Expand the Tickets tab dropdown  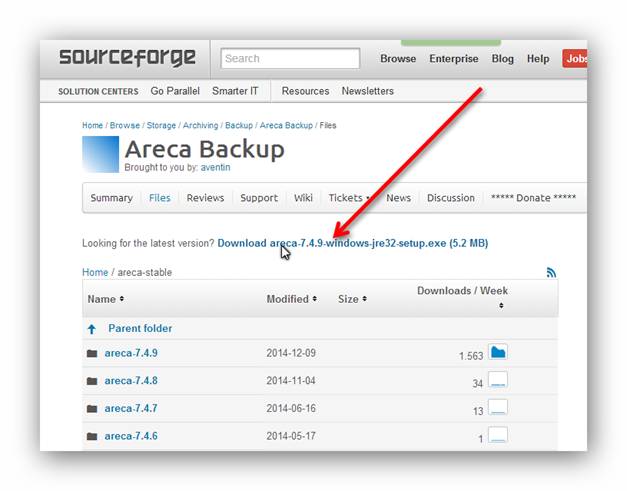coord(348,198)
